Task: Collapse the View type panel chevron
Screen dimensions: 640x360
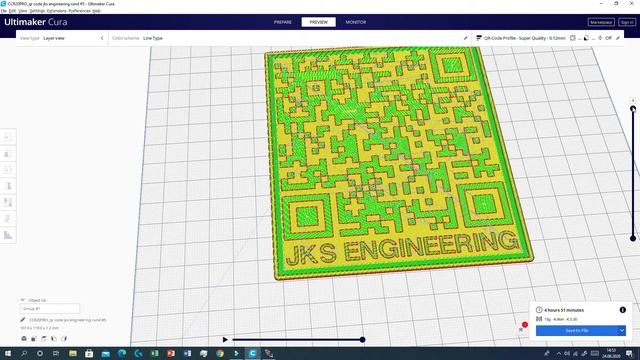Action: (x=102, y=38)
